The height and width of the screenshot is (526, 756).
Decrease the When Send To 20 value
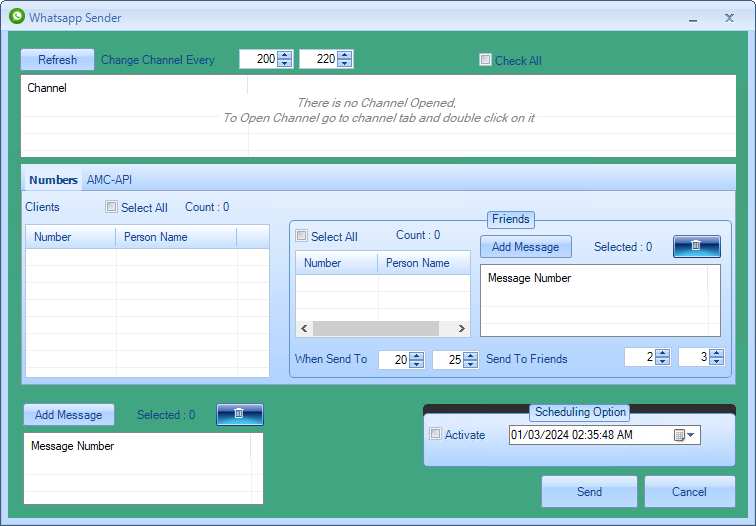click(x=417, y=364)
